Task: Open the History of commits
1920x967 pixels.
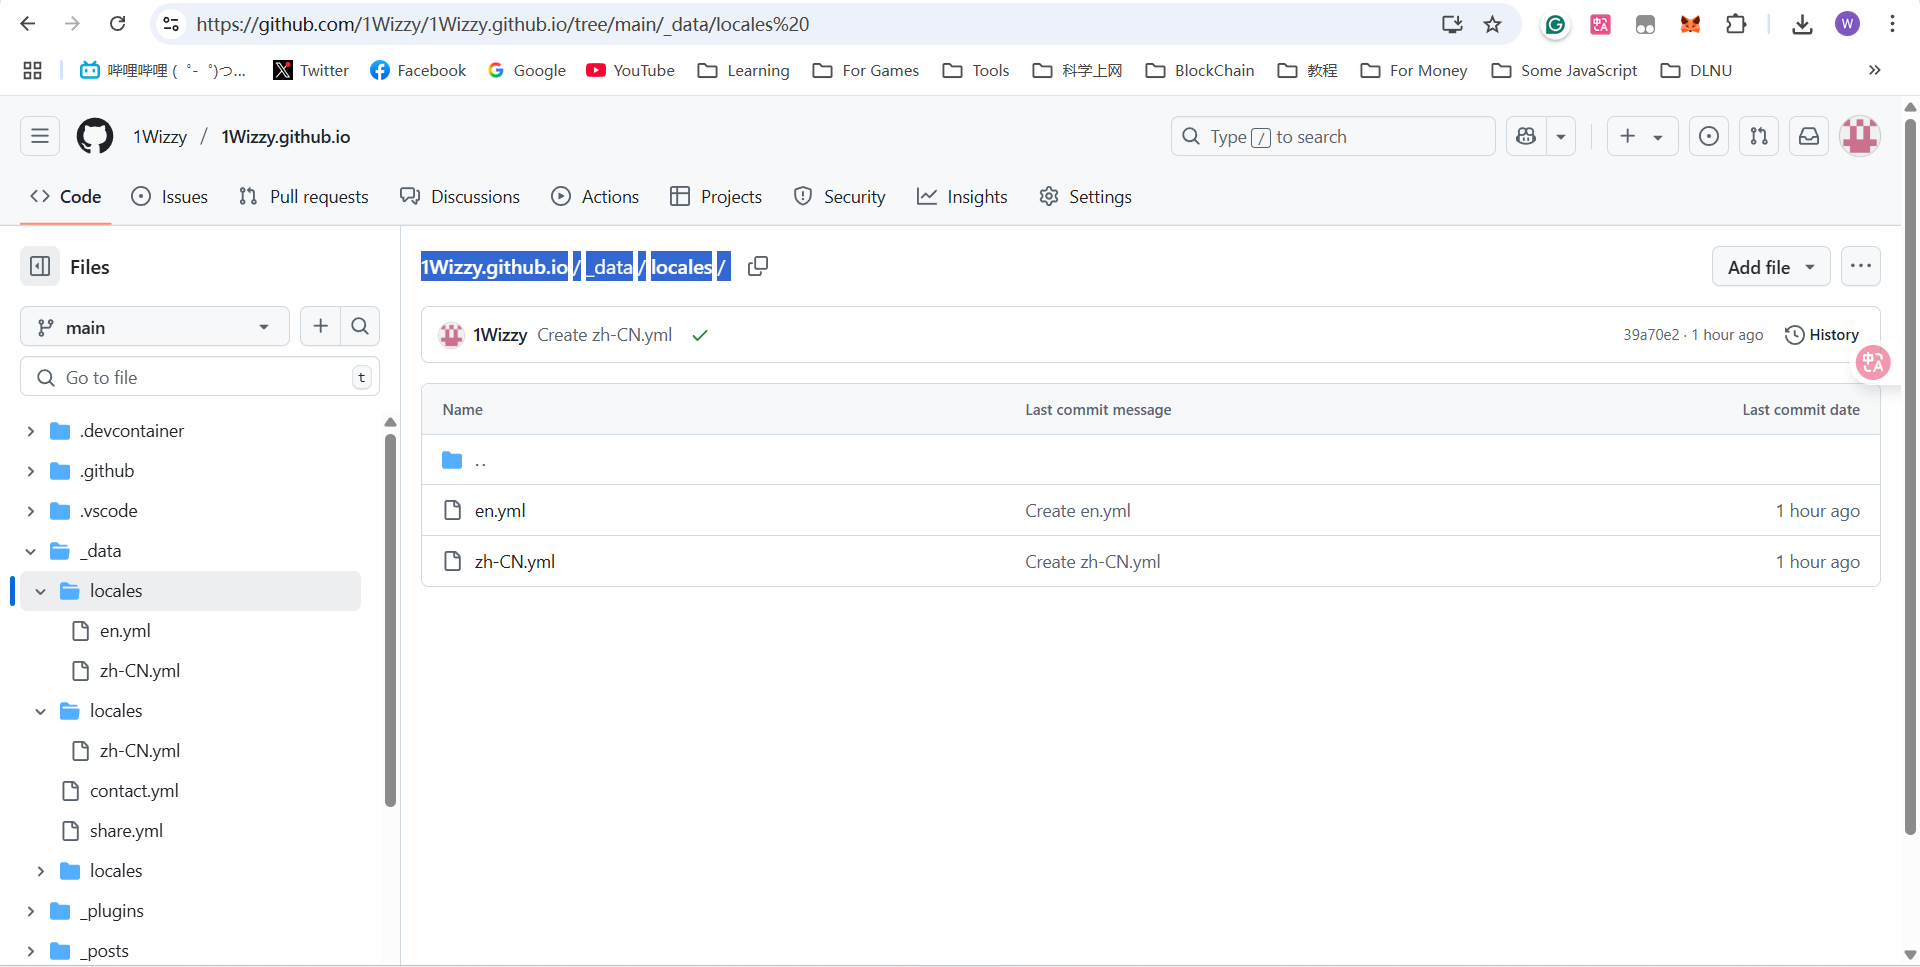Action: 1822,335
